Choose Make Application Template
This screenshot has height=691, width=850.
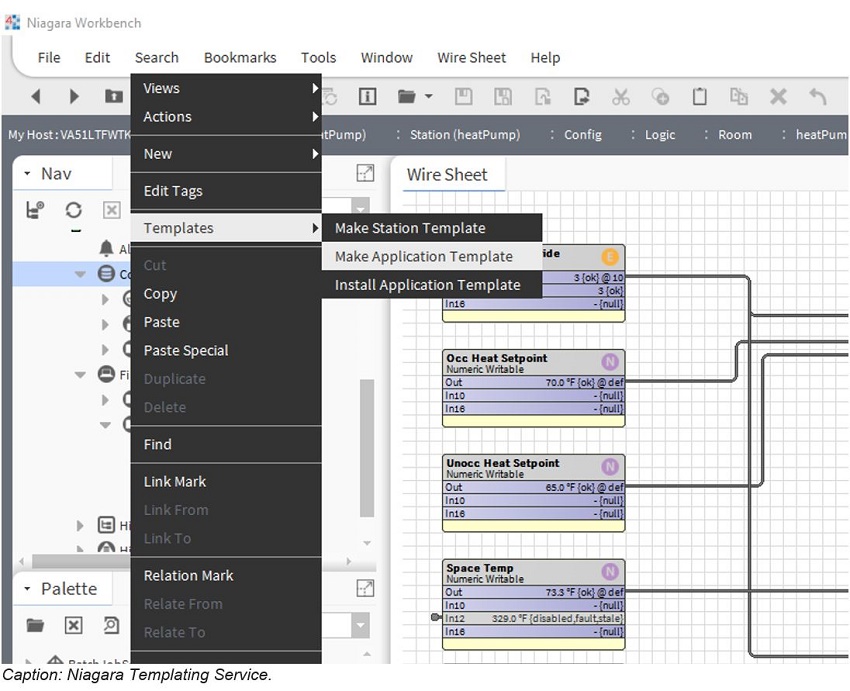[x=432, y=256]
